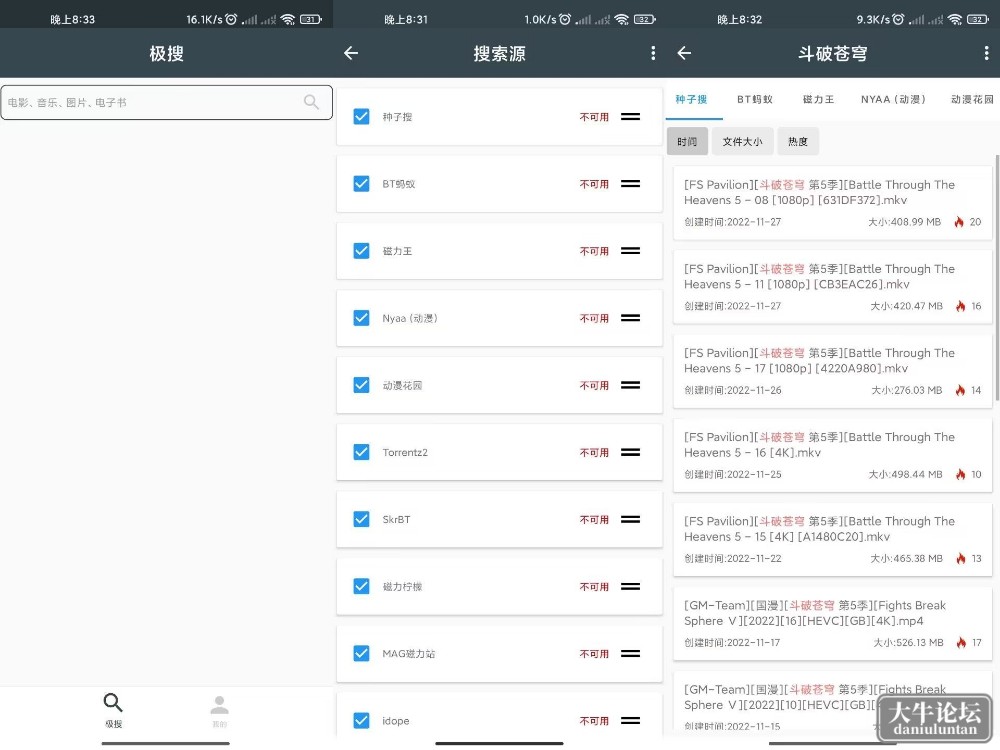Sort results by 时间
The image size is (1000, 750).
tap(688, 142)
